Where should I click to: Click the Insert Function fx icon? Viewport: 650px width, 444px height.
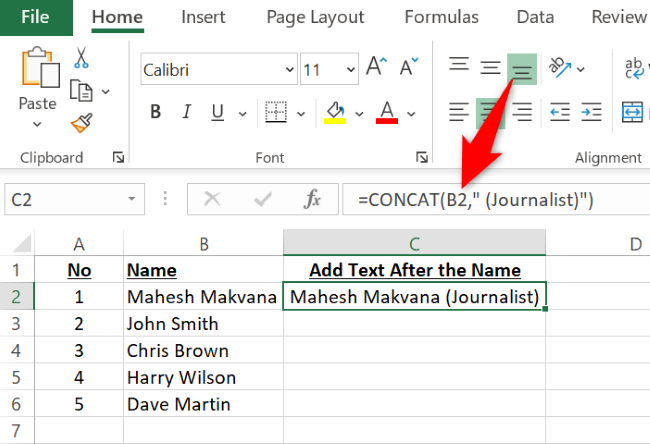pos(312,199)
